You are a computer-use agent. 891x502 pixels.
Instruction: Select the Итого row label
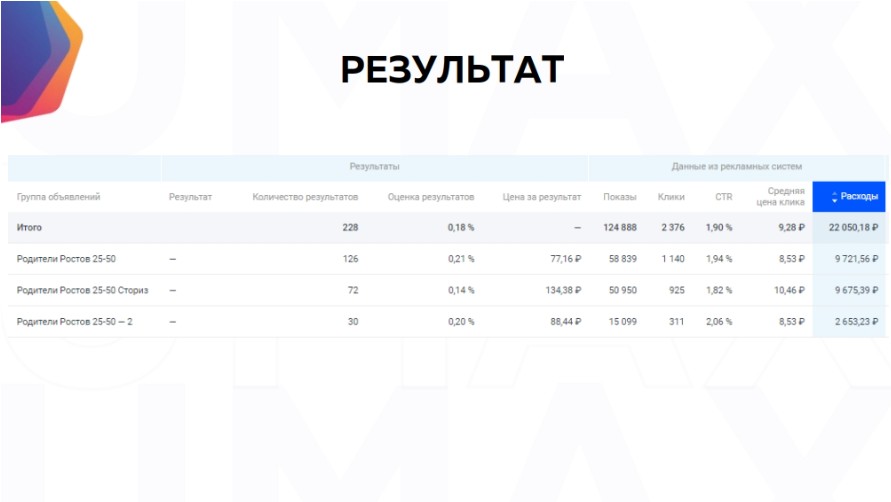pyautogui.click(x=29, y=228)
